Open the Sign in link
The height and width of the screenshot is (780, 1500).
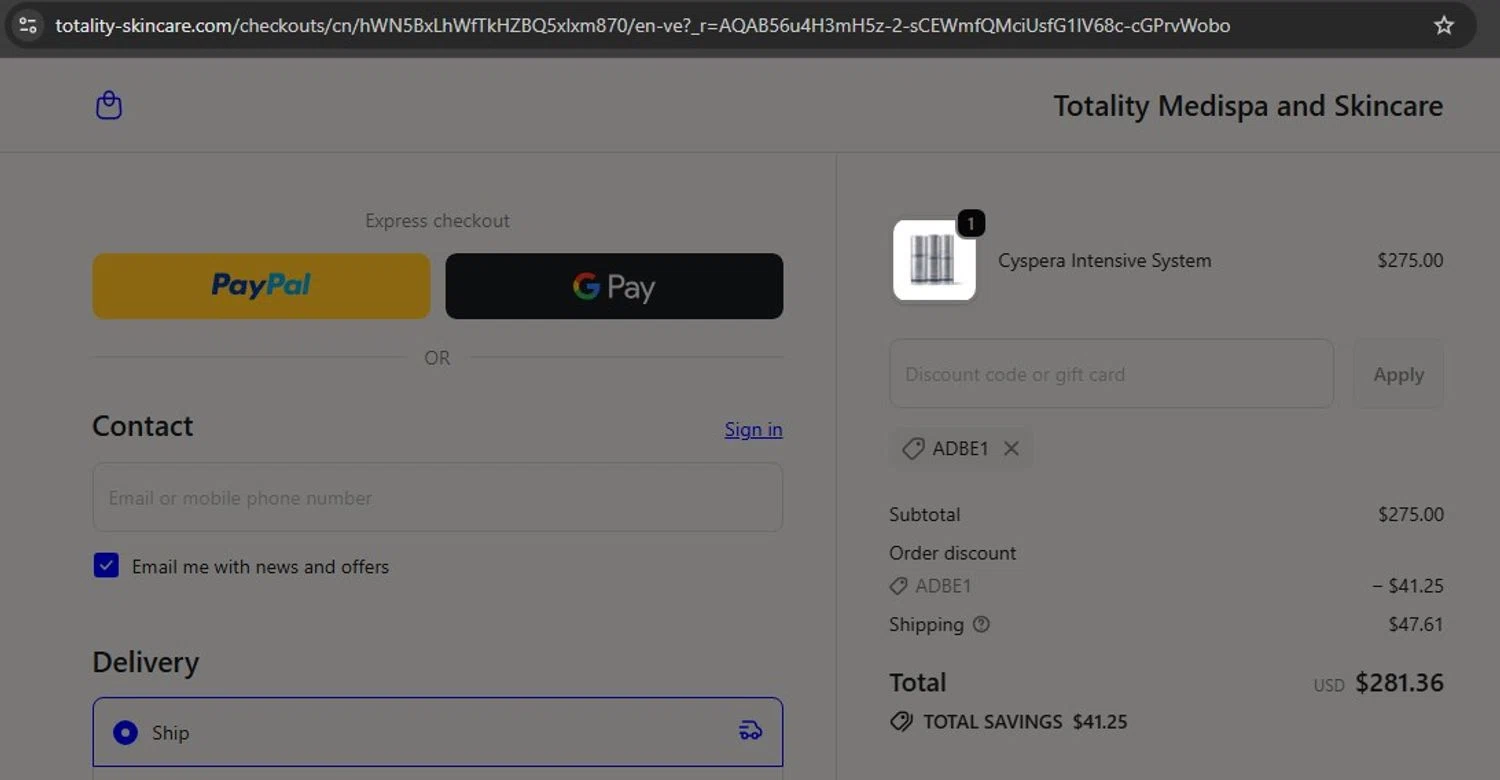click(753, 429)
